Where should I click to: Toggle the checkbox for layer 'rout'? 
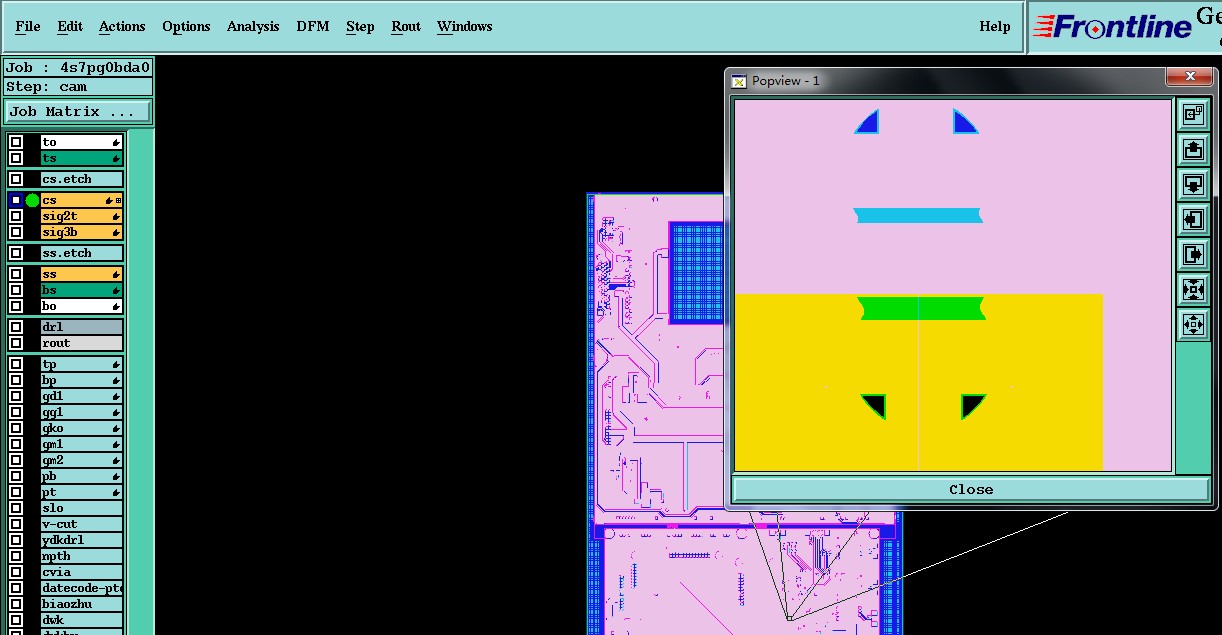[x=16, y=343]
